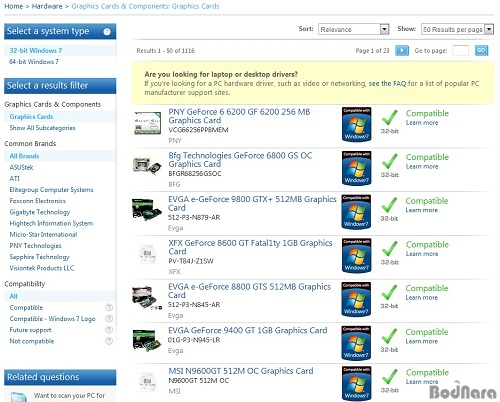
Task: Open the see the FAQ link
Action: [387, 83]
